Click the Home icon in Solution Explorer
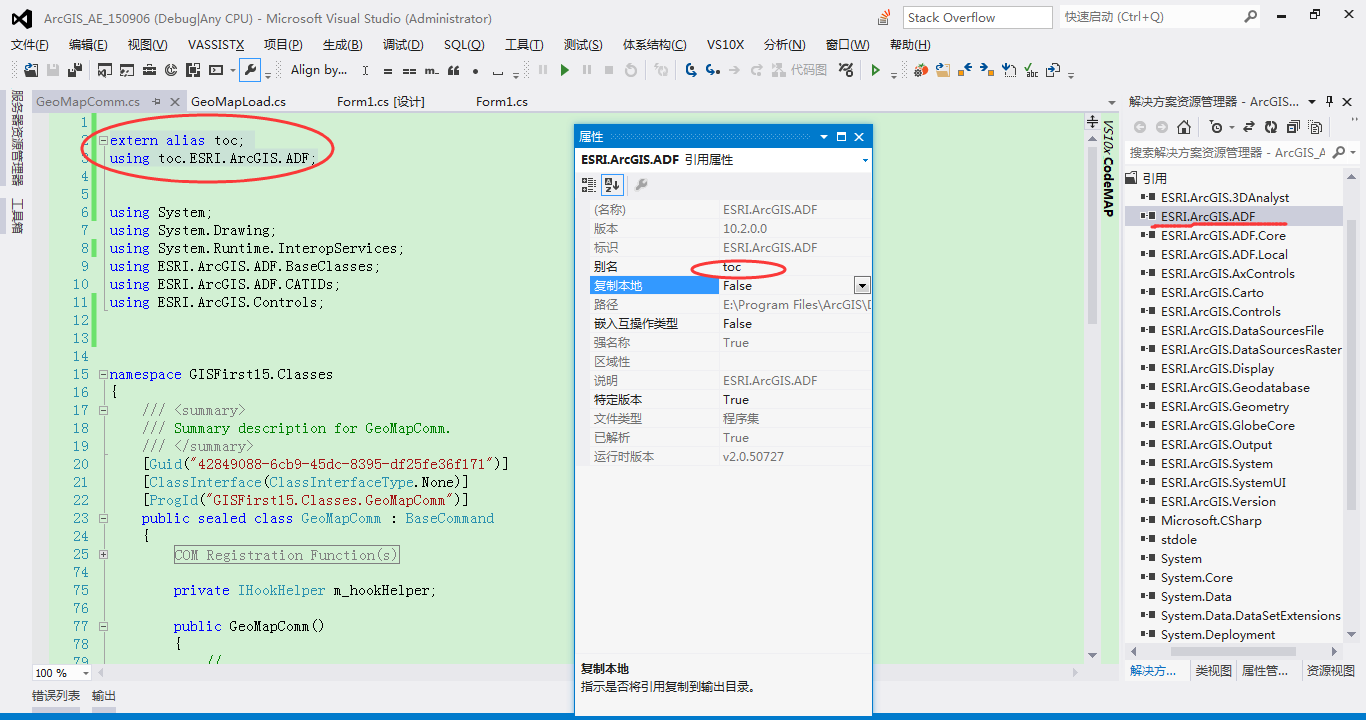The image size is (1366, 720). tap(1184, 127)
